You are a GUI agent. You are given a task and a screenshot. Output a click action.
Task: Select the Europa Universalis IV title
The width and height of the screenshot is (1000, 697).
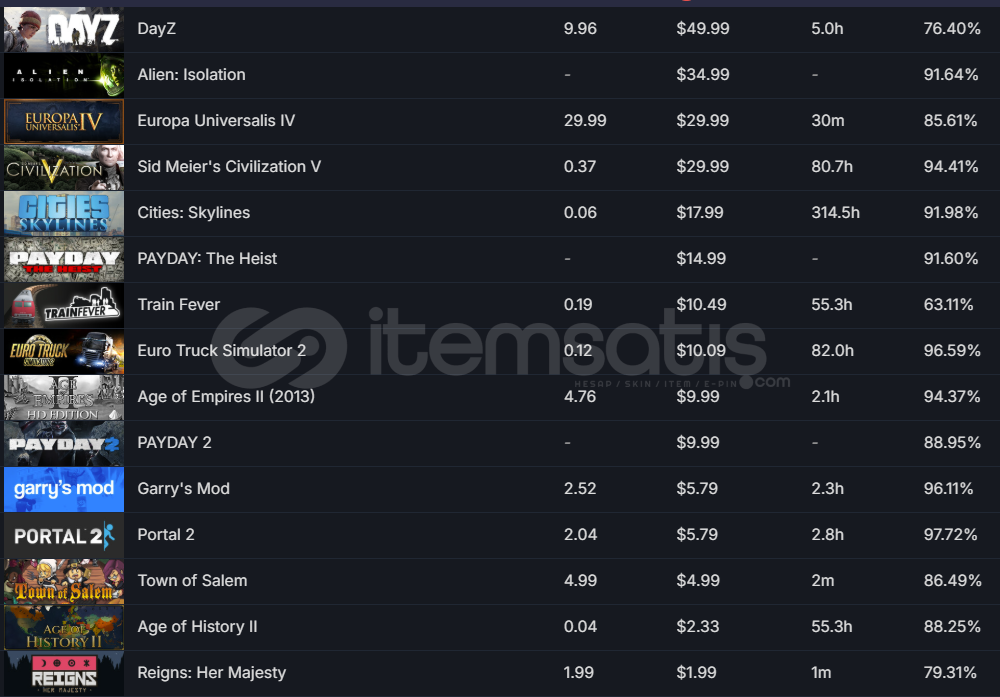(216, 121)
